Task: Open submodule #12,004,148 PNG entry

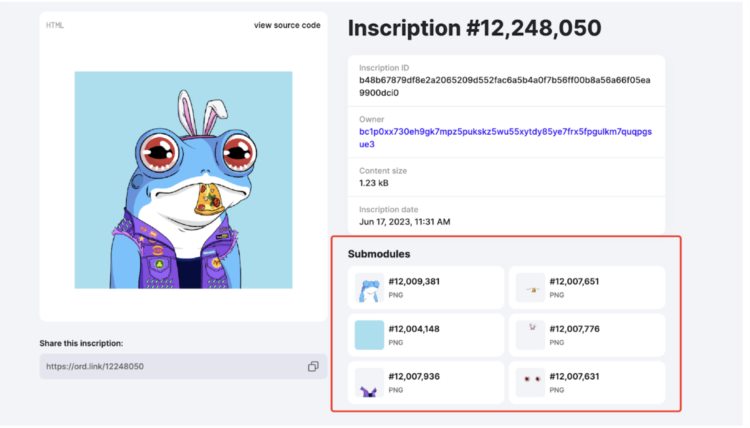Action: 414,328
